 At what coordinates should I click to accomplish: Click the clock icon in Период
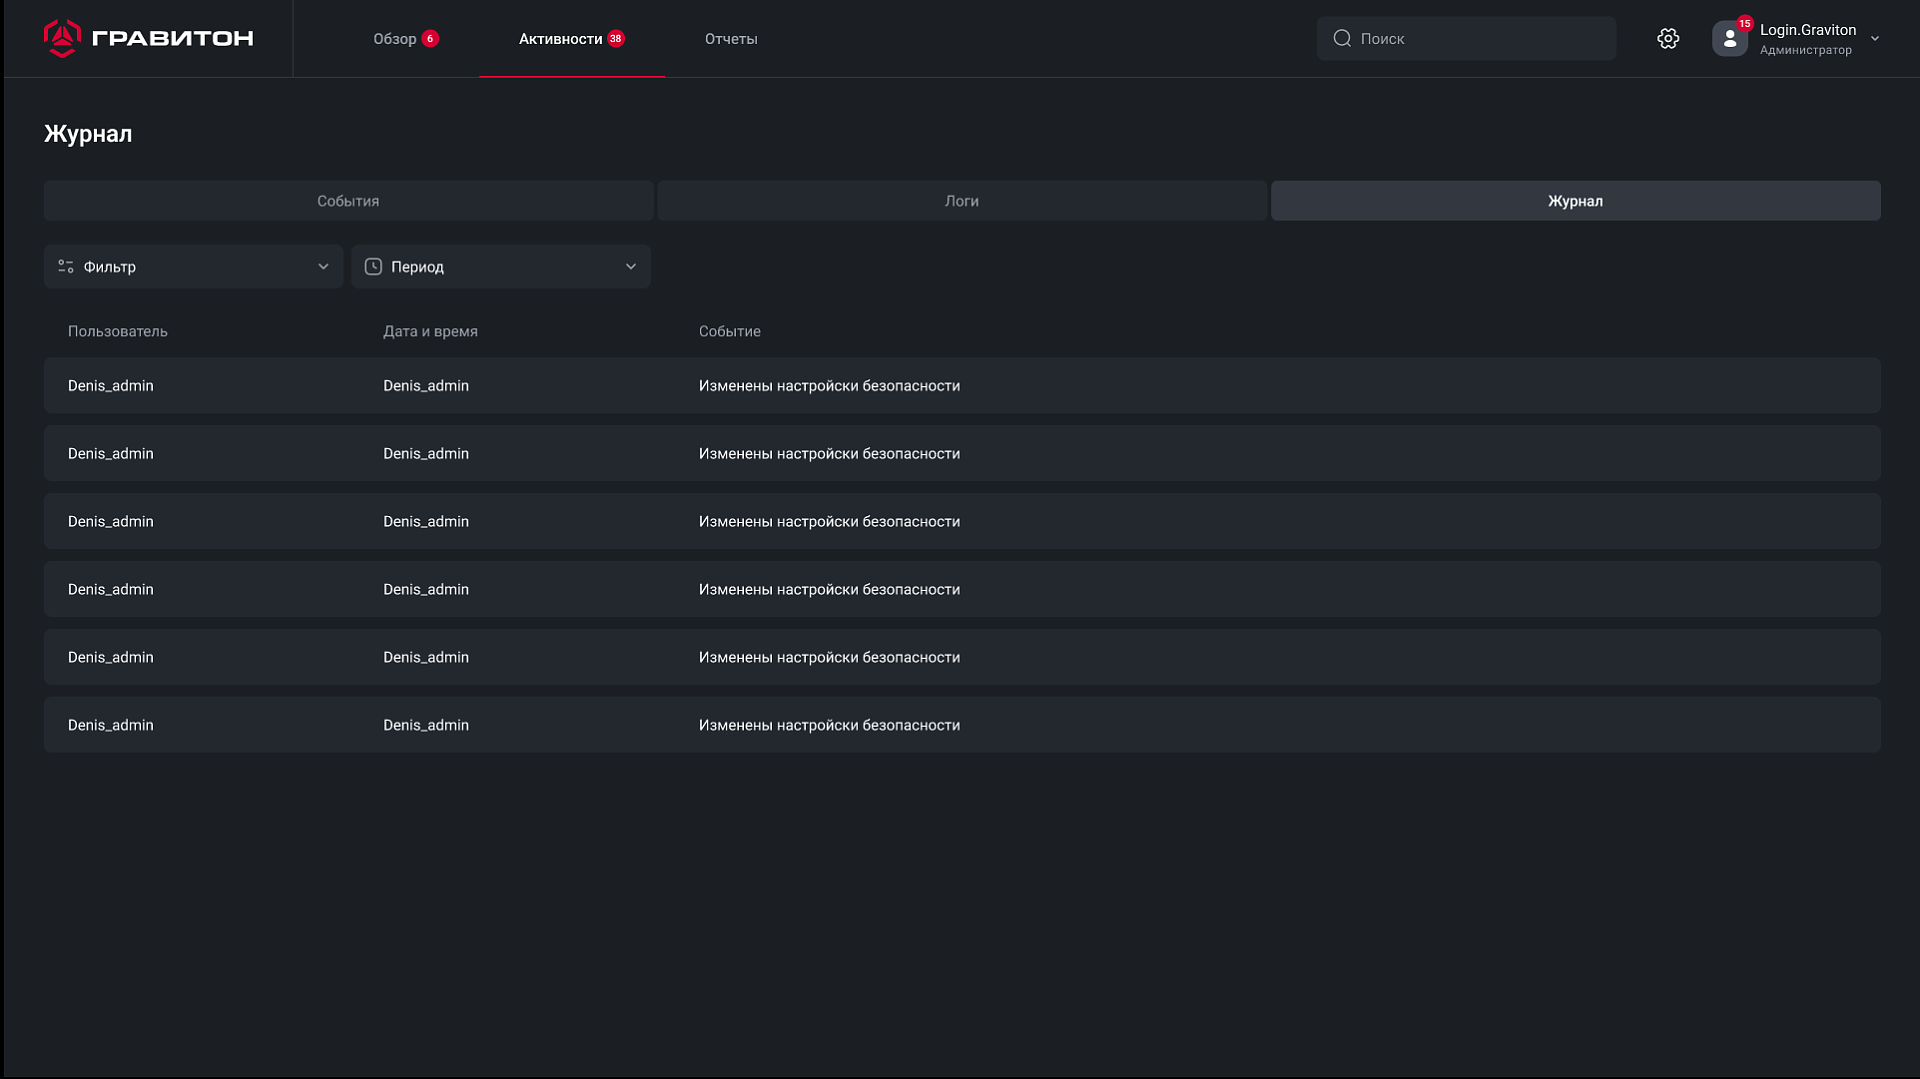pos(373,266)
